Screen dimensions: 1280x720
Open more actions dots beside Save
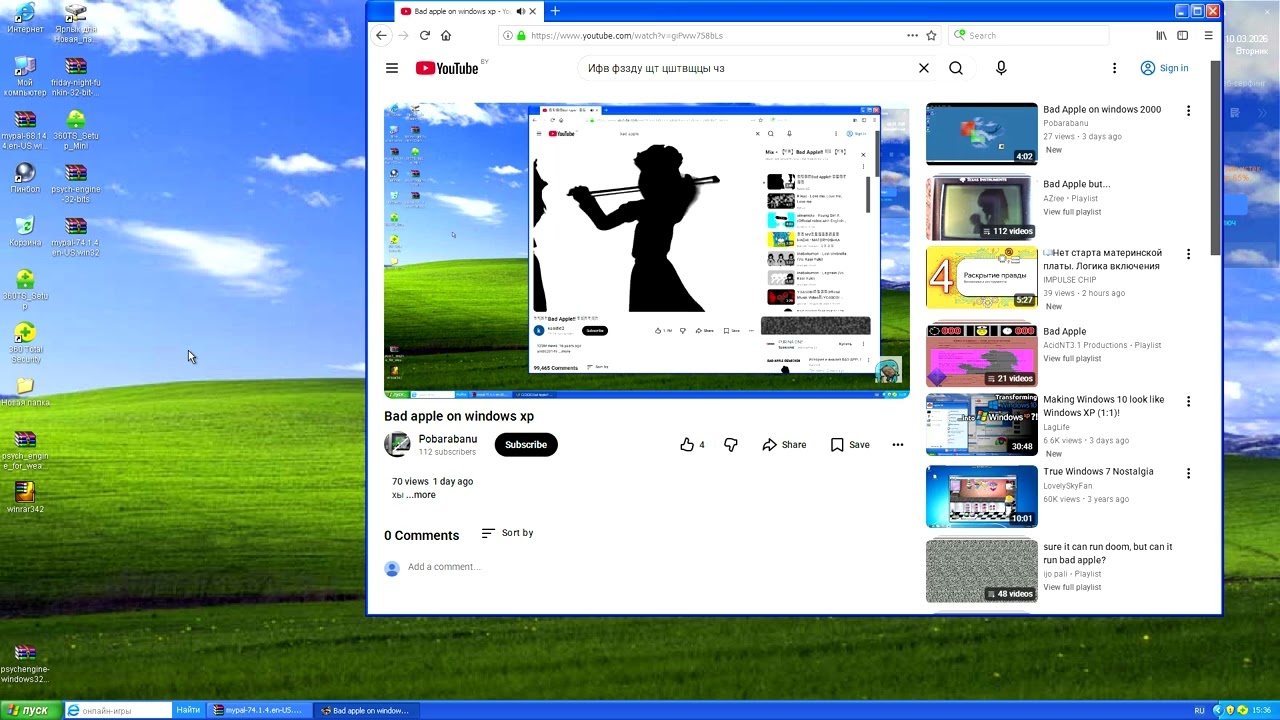tap(898, 445)
